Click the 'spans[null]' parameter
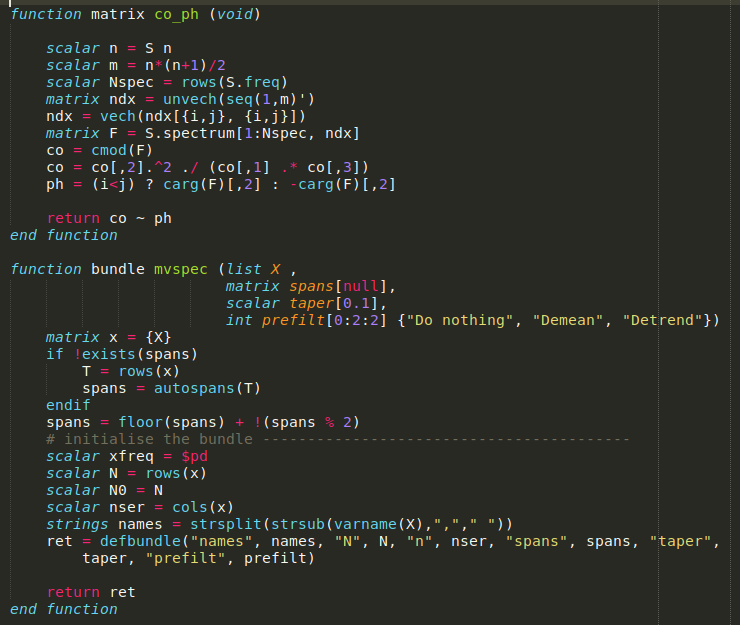Screen dimensions: 740x625 point(338,286)
